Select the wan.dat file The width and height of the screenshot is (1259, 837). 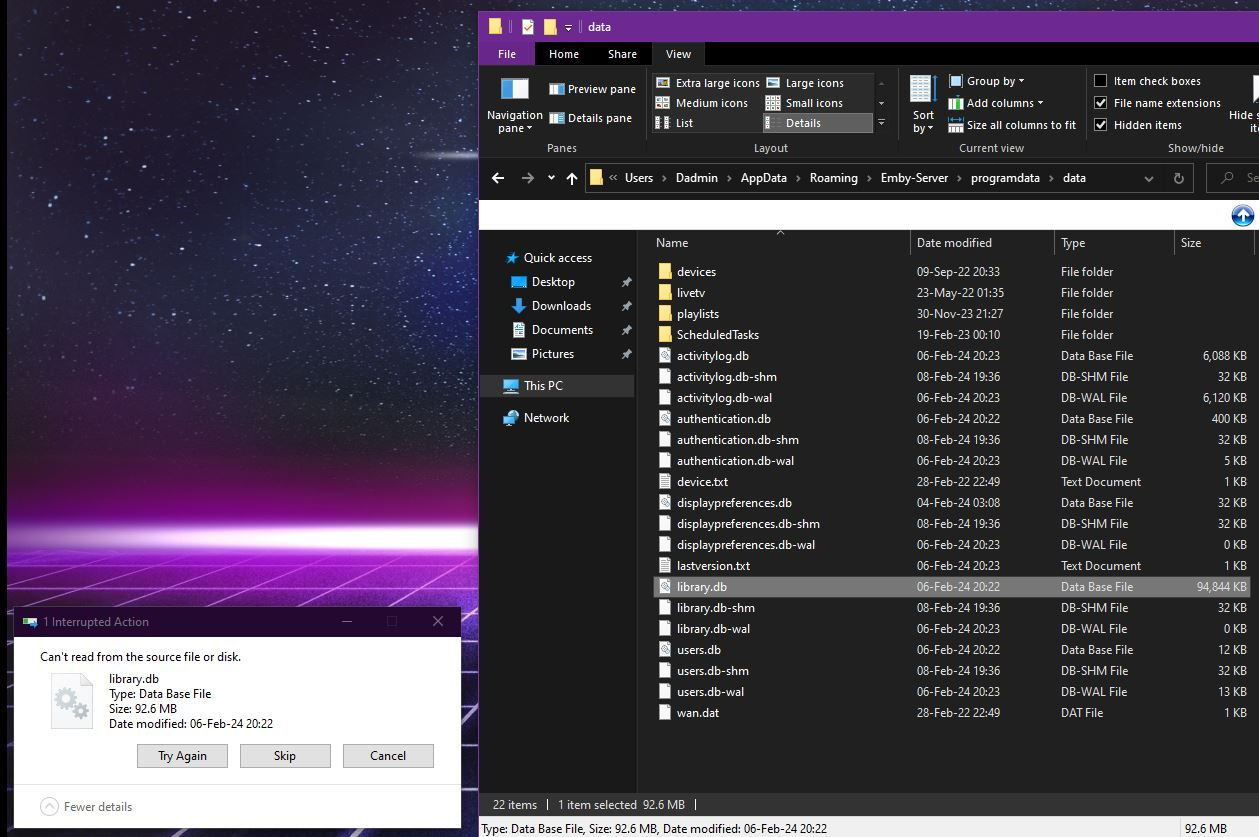697,713
